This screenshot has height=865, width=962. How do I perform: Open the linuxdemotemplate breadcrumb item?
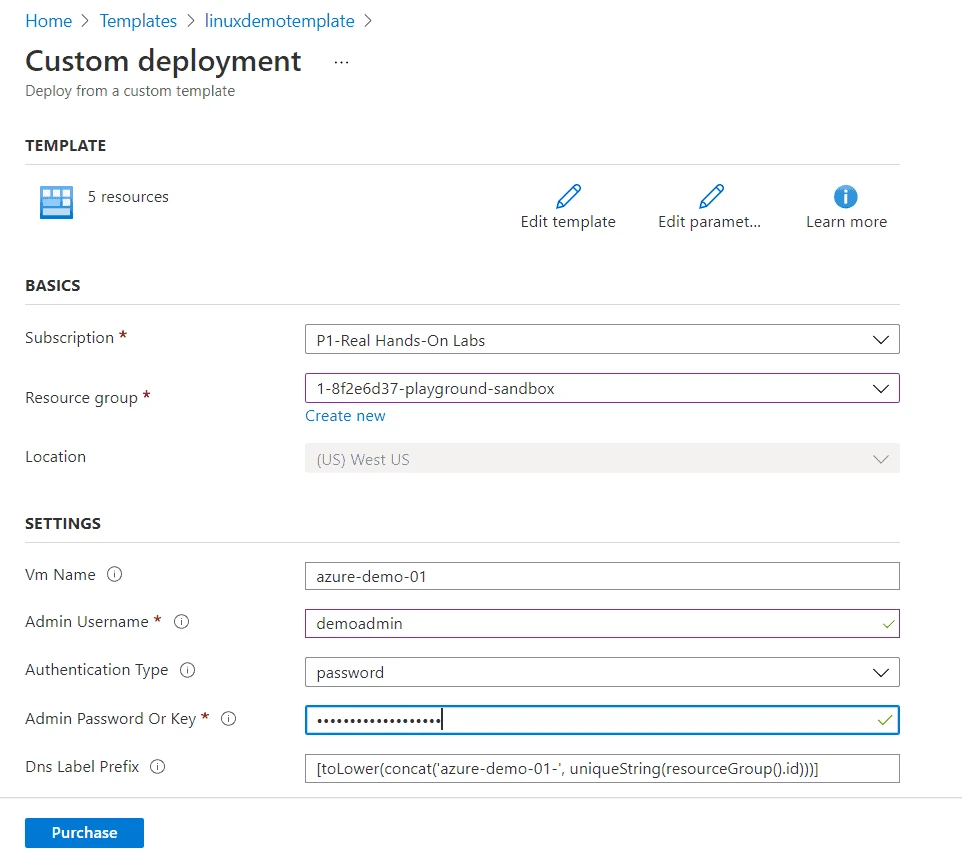point(279,20)
